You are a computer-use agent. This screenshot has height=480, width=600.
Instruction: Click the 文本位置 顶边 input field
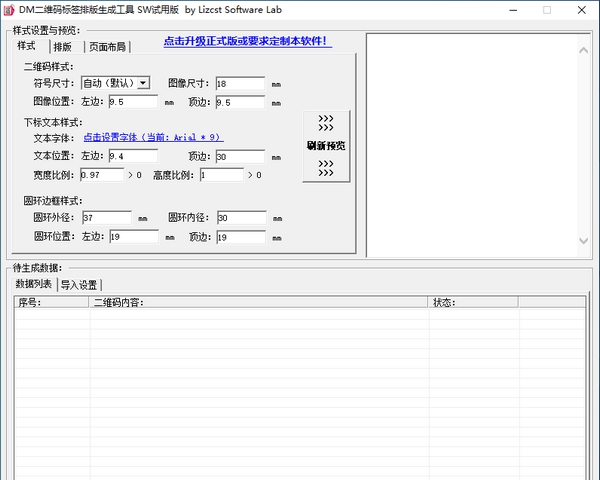240,157
